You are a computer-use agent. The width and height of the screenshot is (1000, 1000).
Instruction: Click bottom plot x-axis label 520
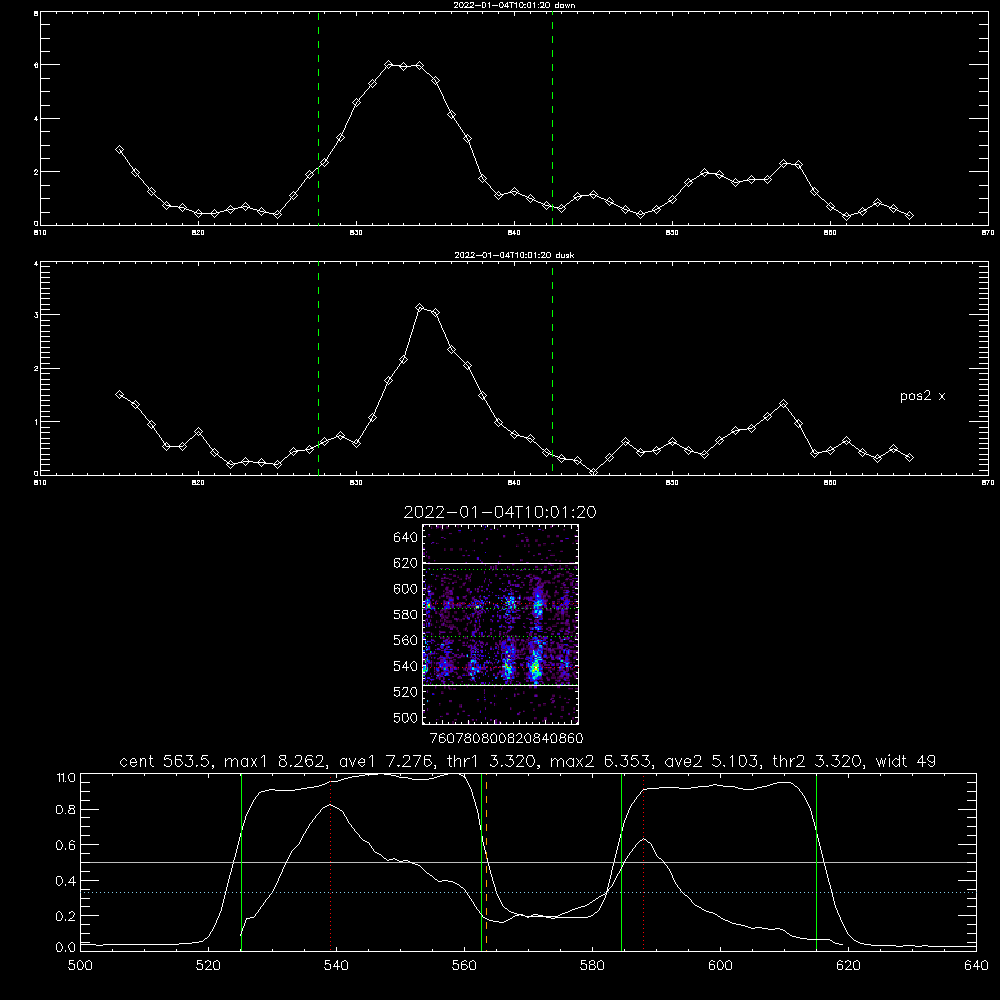click(x=208, y=966)
